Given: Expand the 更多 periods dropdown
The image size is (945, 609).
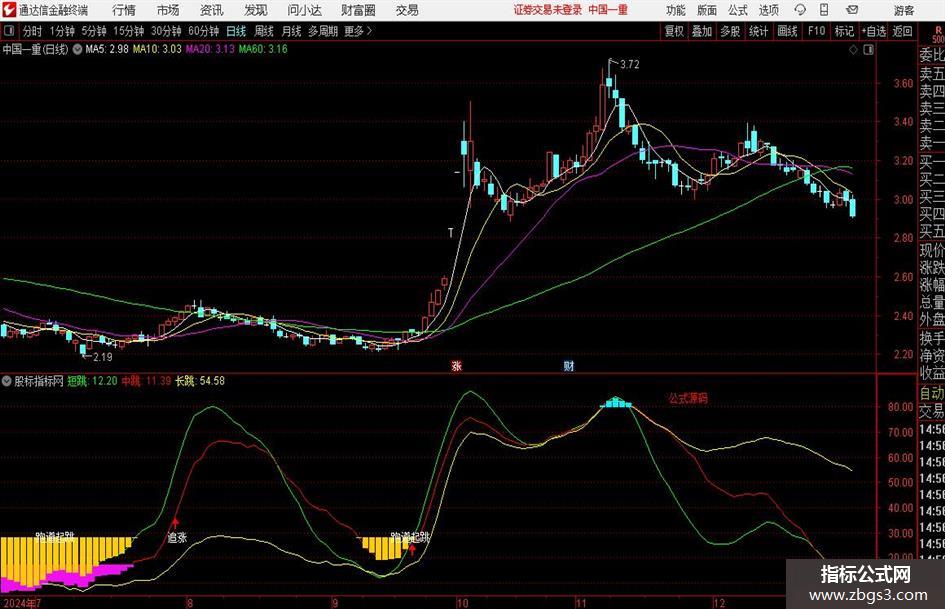Looking at the screenshot, I should pyautogui.click(x=359, y=31).
